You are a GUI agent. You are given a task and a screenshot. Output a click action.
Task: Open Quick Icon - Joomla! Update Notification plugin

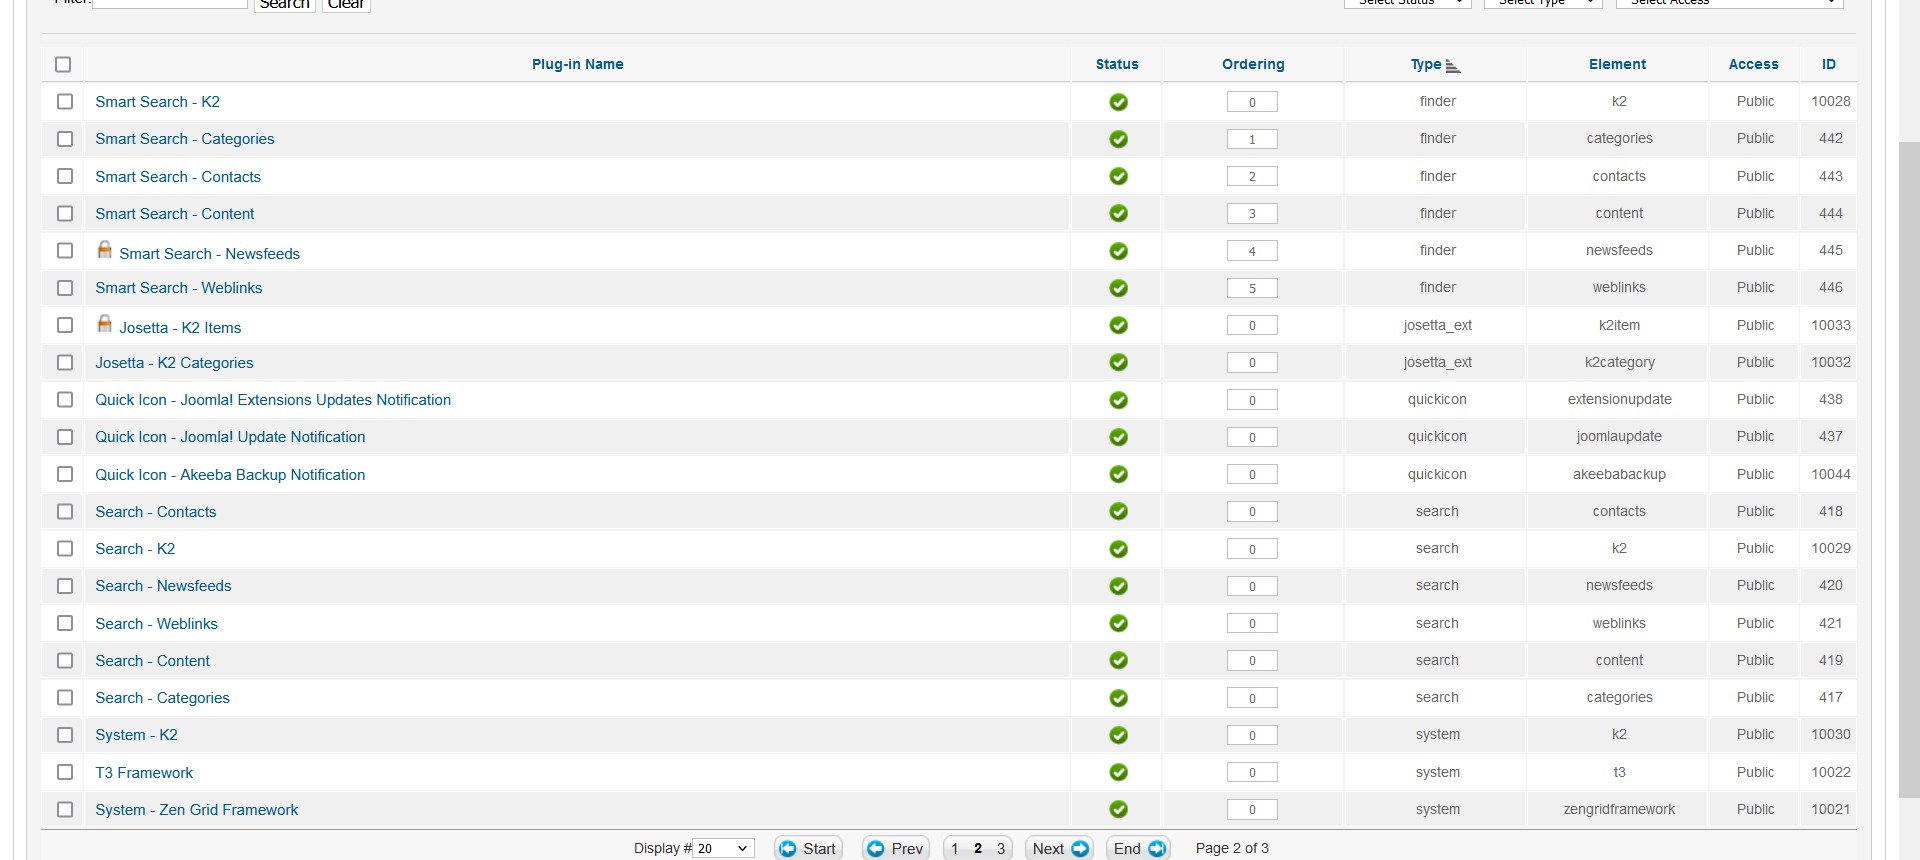(230, 437)
